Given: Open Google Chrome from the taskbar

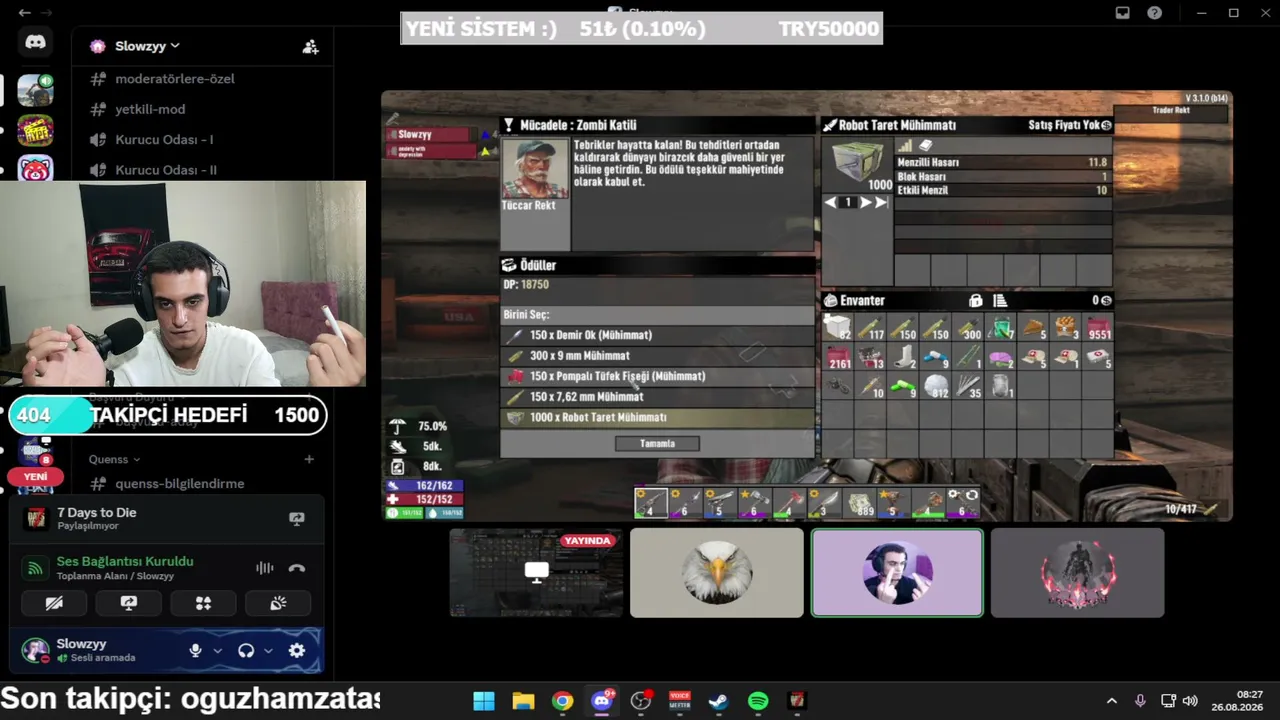Looking at the screenshot, I should [562, 701].
